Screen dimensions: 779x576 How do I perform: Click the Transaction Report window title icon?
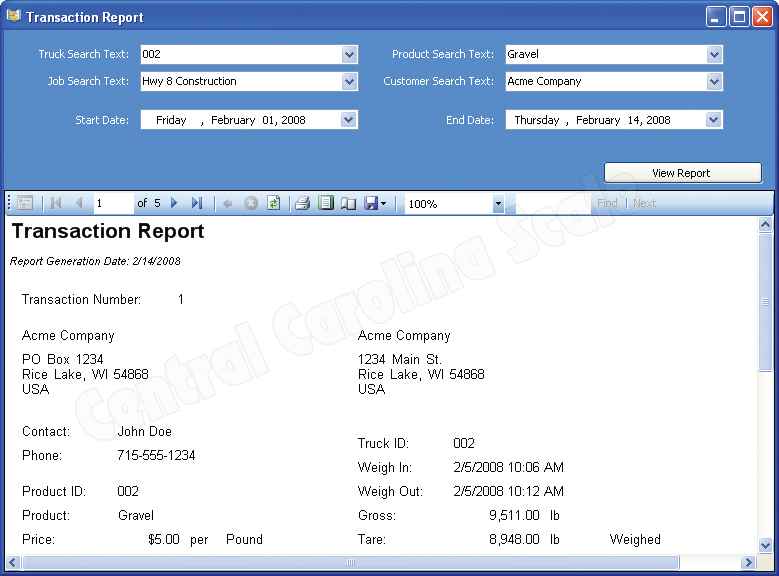tap(13, 16)
